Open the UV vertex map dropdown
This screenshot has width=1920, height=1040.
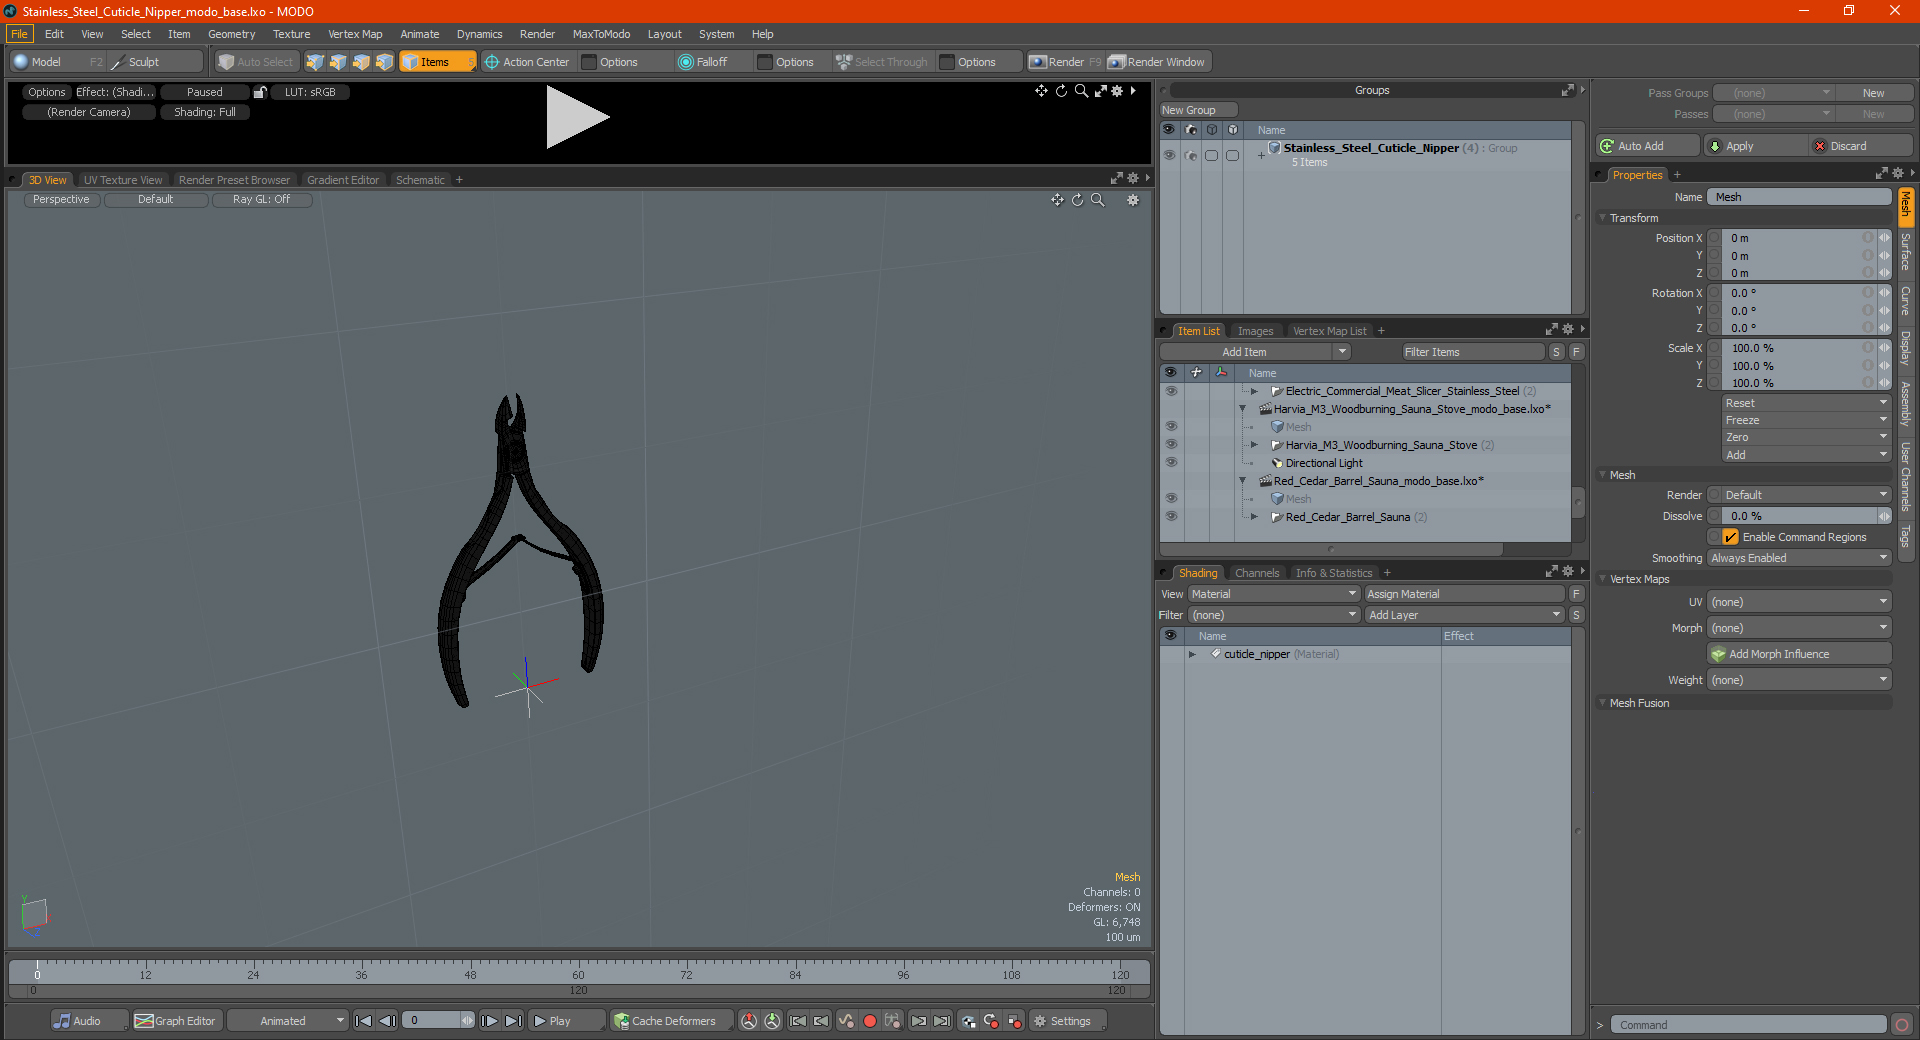pyautogui.click(x=1799, y=602)
